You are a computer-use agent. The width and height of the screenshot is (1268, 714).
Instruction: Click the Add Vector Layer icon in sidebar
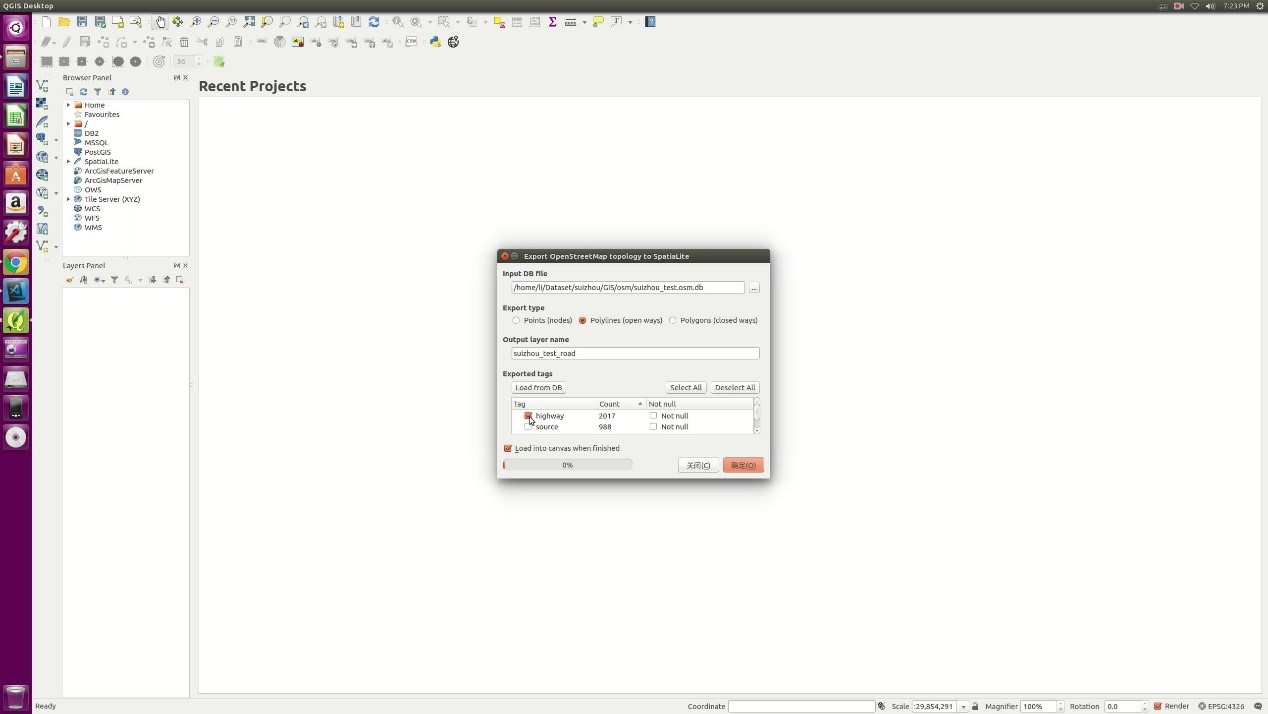[42, 86]
